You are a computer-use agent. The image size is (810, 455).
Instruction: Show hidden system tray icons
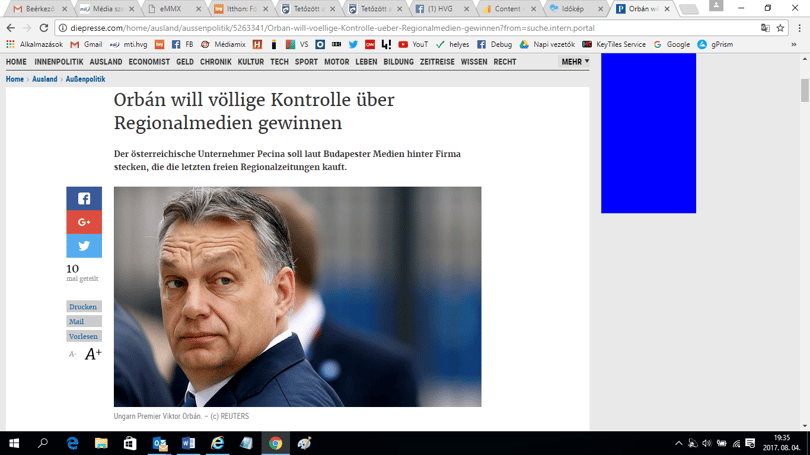click(x=679, y=443)
